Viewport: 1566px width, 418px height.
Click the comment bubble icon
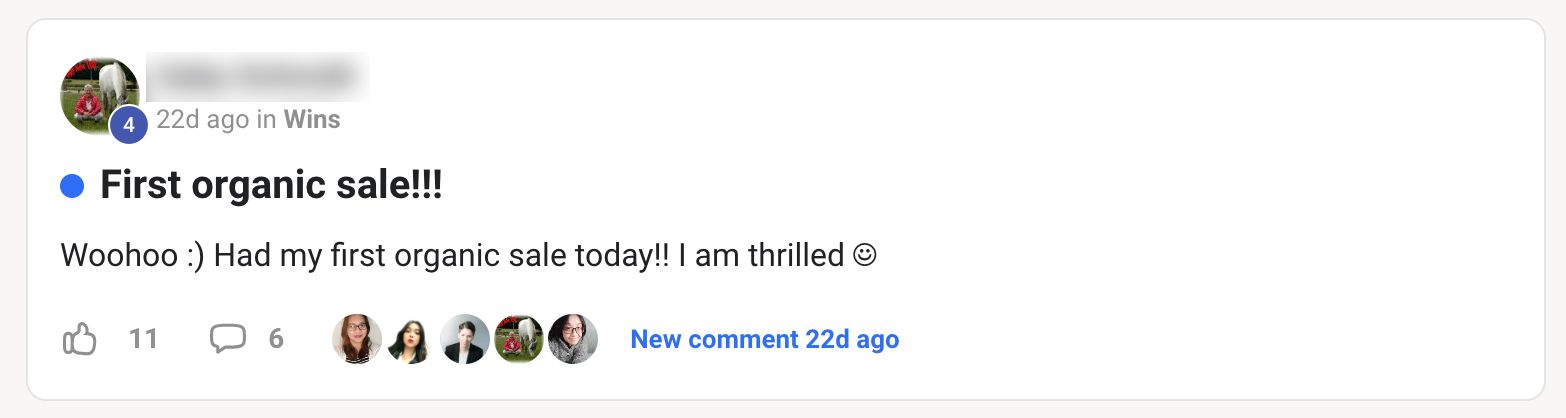pyautogui.click(x=228, y=339)
